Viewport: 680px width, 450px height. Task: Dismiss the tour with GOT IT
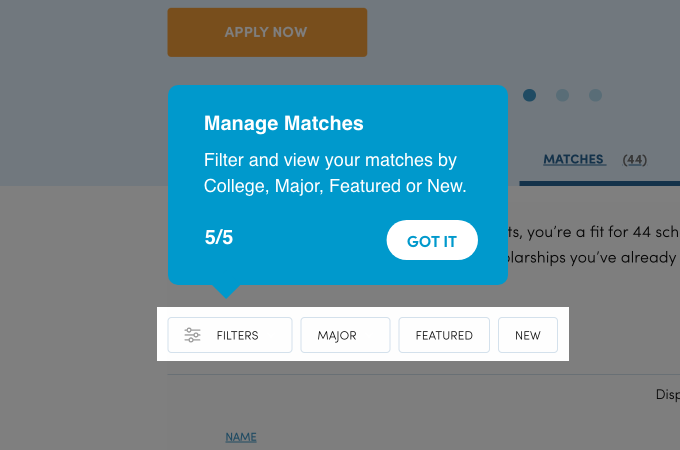click(x=432, y=240)
